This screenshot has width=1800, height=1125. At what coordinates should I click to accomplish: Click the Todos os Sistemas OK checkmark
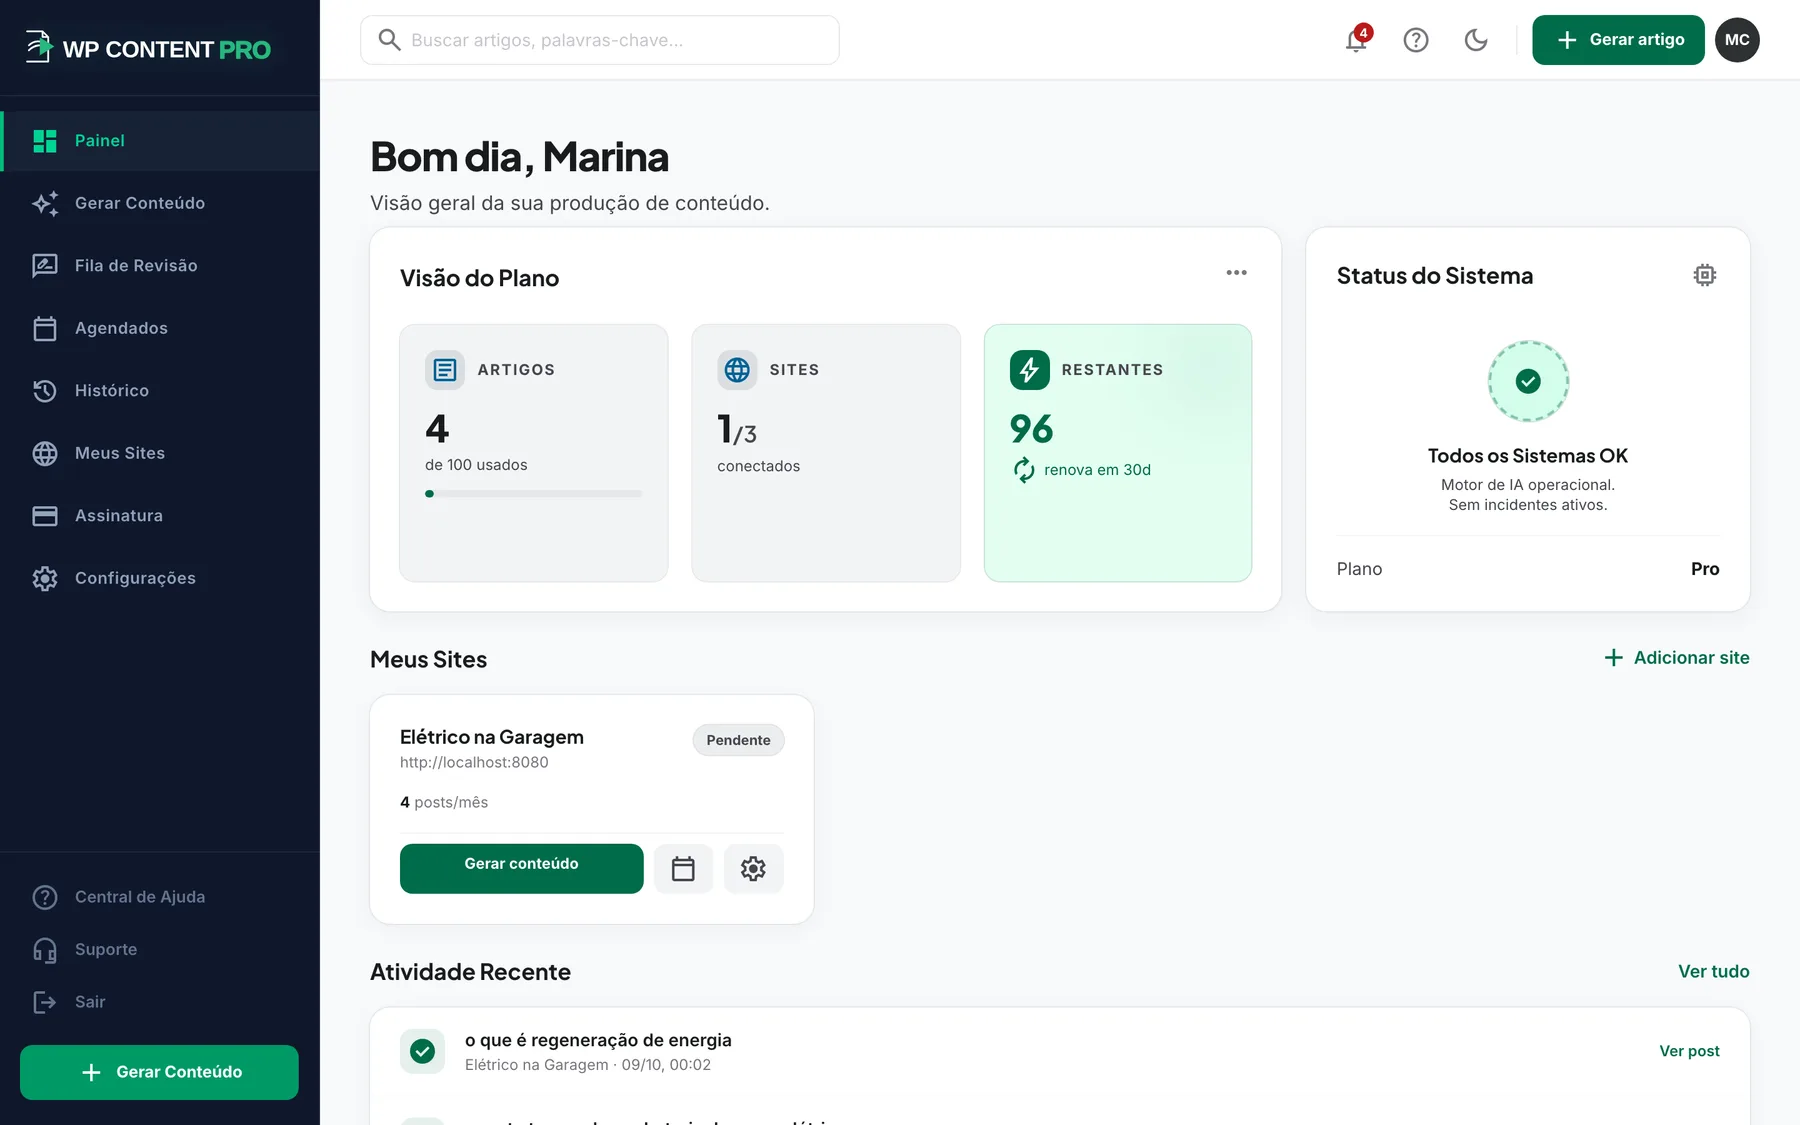coord(1528,381)
